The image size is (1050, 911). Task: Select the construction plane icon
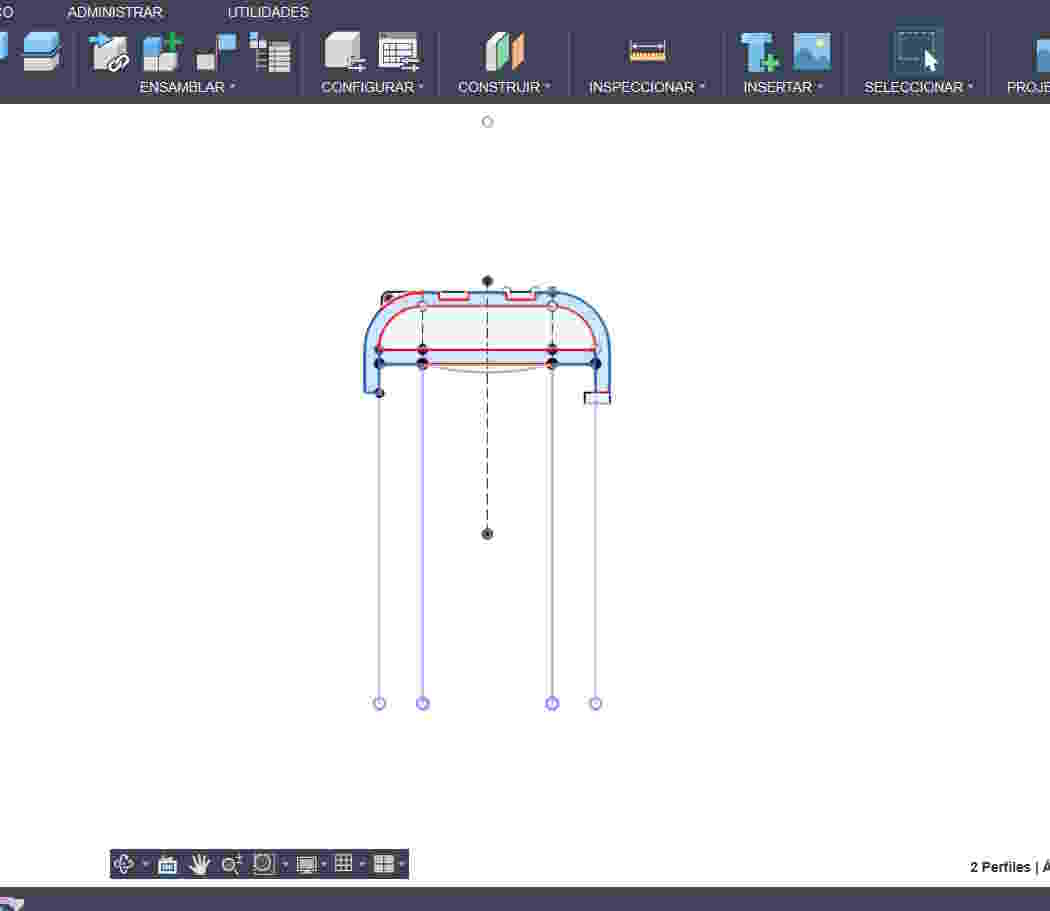[x=505, y=52]
